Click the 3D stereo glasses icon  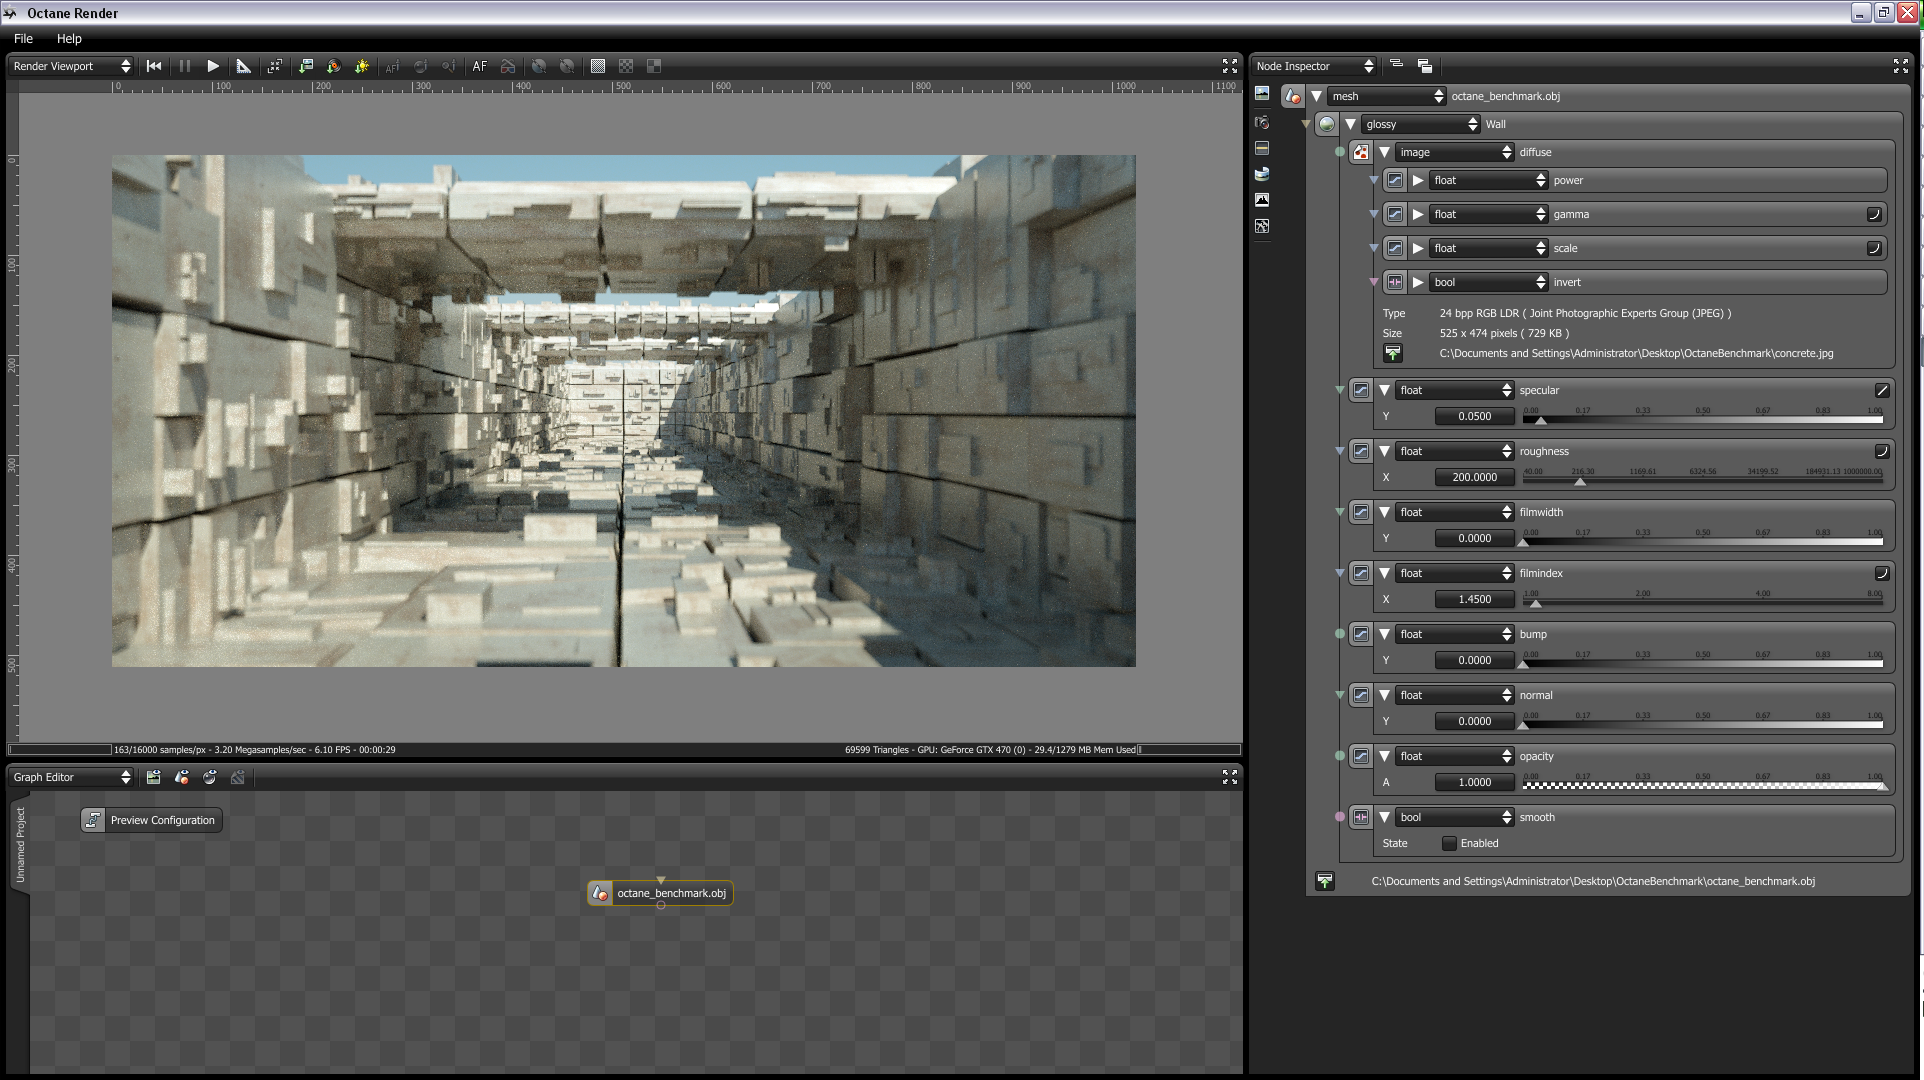(508, 66)
